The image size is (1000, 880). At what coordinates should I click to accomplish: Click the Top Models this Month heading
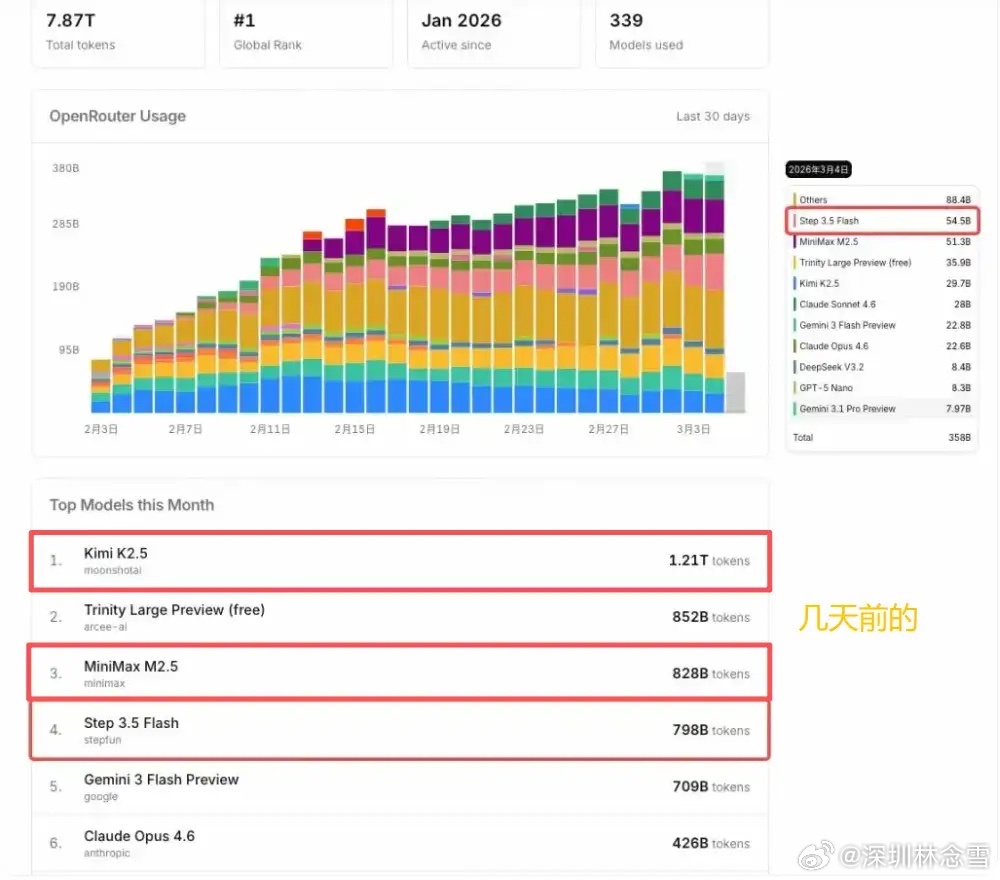pyautogui.click(x=132, y=505)
